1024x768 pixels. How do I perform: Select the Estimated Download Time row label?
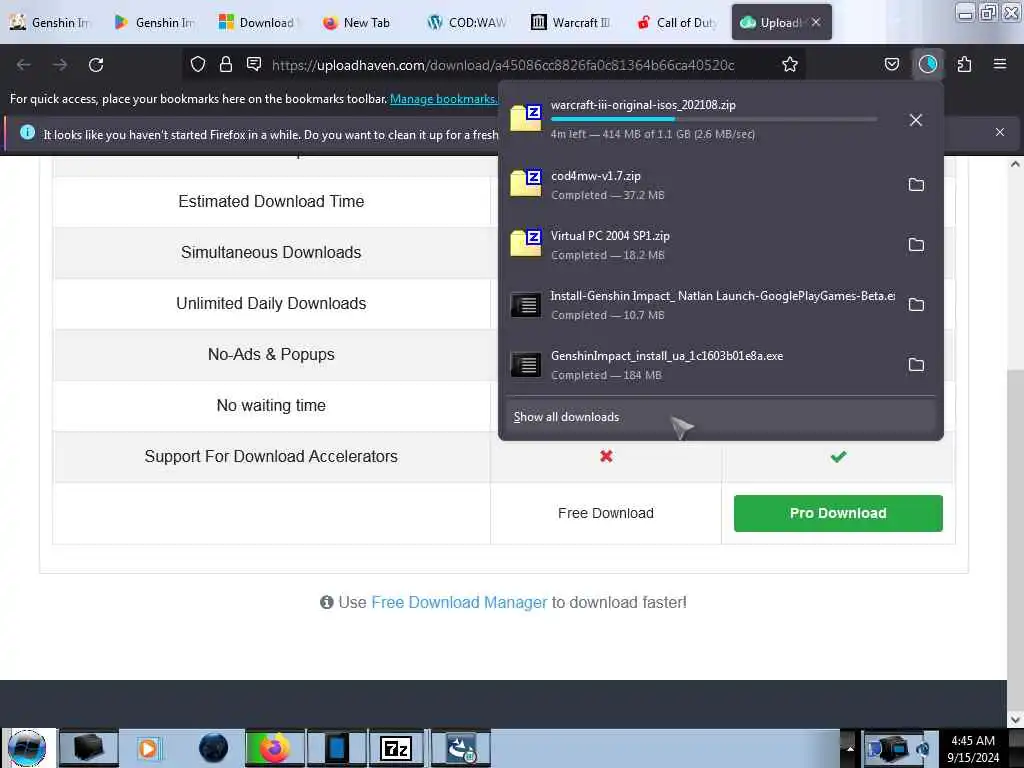[271, 201]
